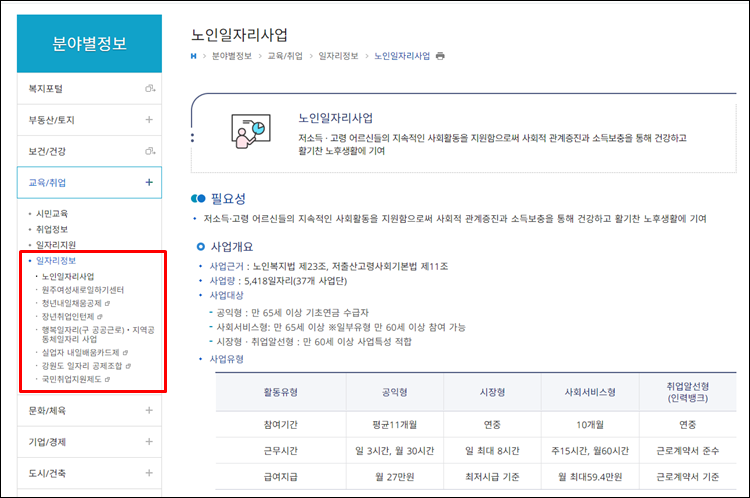Click 주15시간, 월60시간 cell
Screen dimensions: 750x498
(x=590, y=451)
